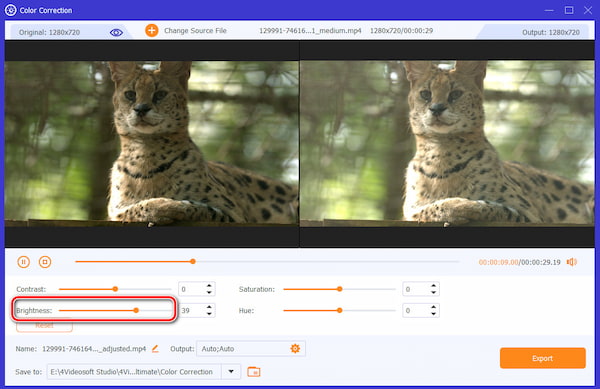The image size is (600, 389).
Task: Click Output: 1280x720 label
Action: point(551,33)
